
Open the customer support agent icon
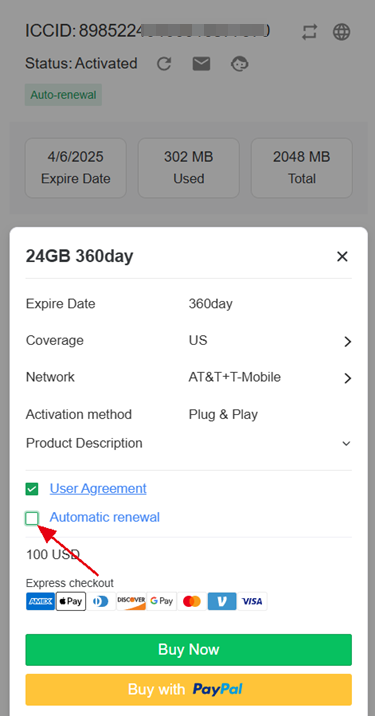239,63
